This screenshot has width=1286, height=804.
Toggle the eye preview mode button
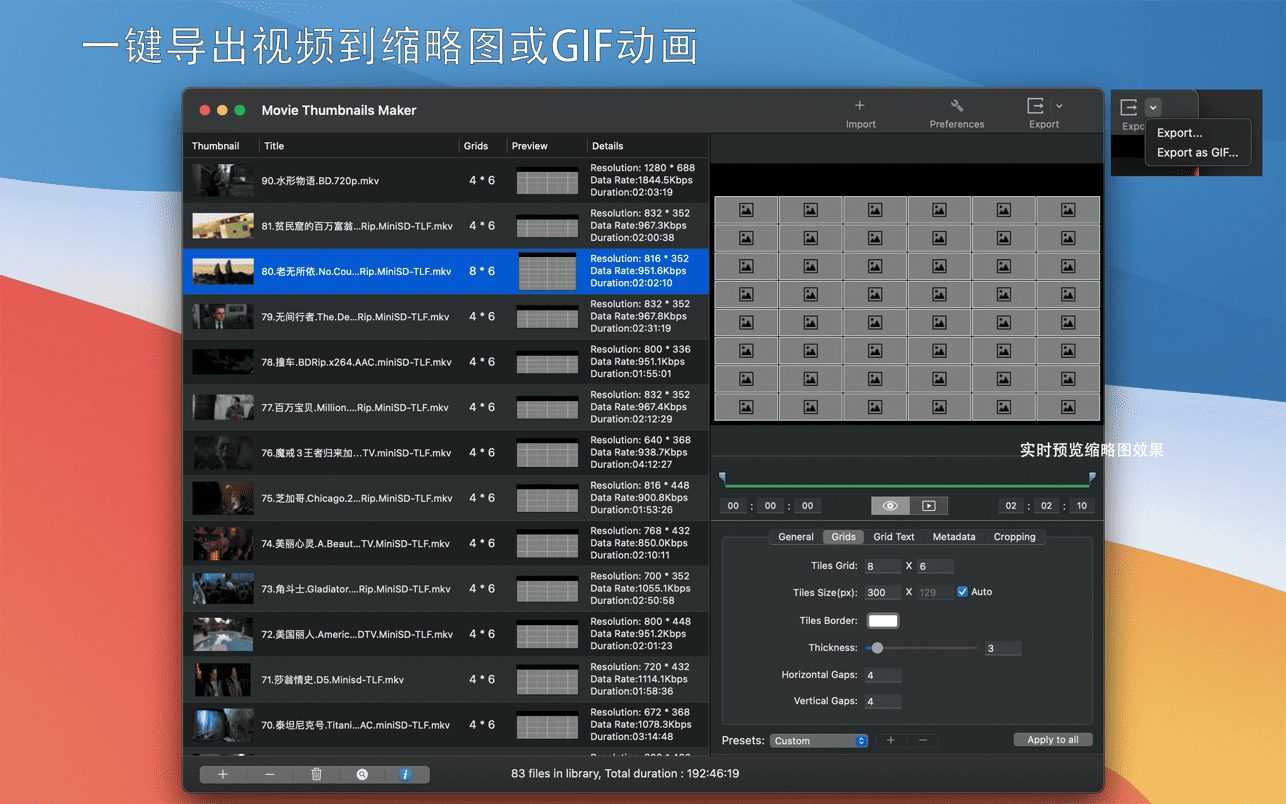pos(890,506)
